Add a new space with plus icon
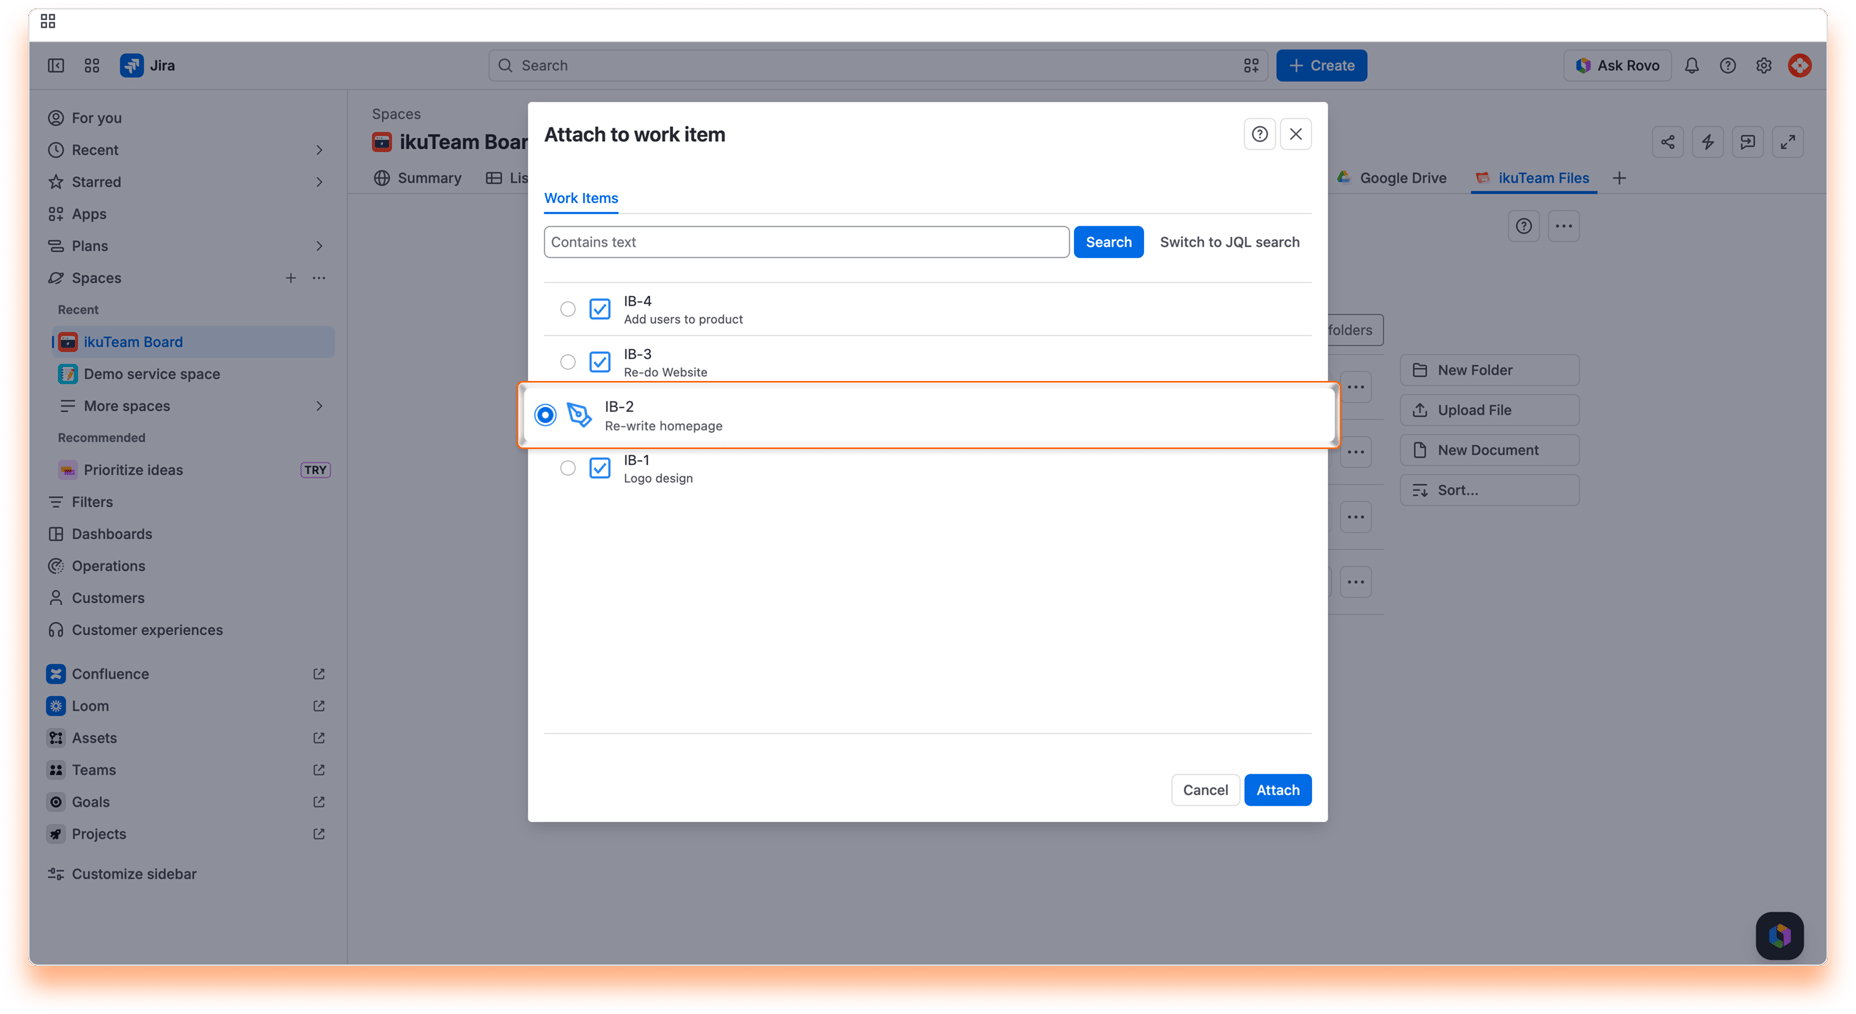Viewport: 1856px width, 1014px height. click(x=290, y=278)
